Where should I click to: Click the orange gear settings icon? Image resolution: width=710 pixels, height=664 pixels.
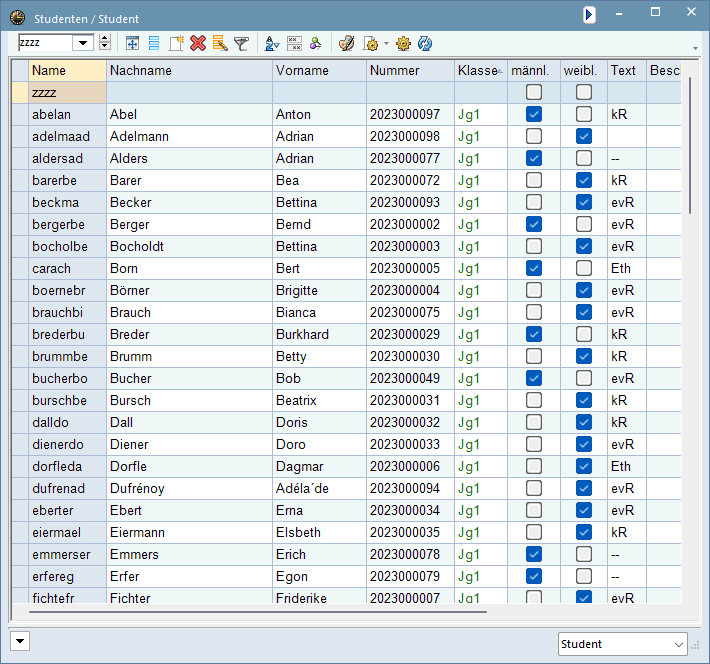[x=404, y=43]
